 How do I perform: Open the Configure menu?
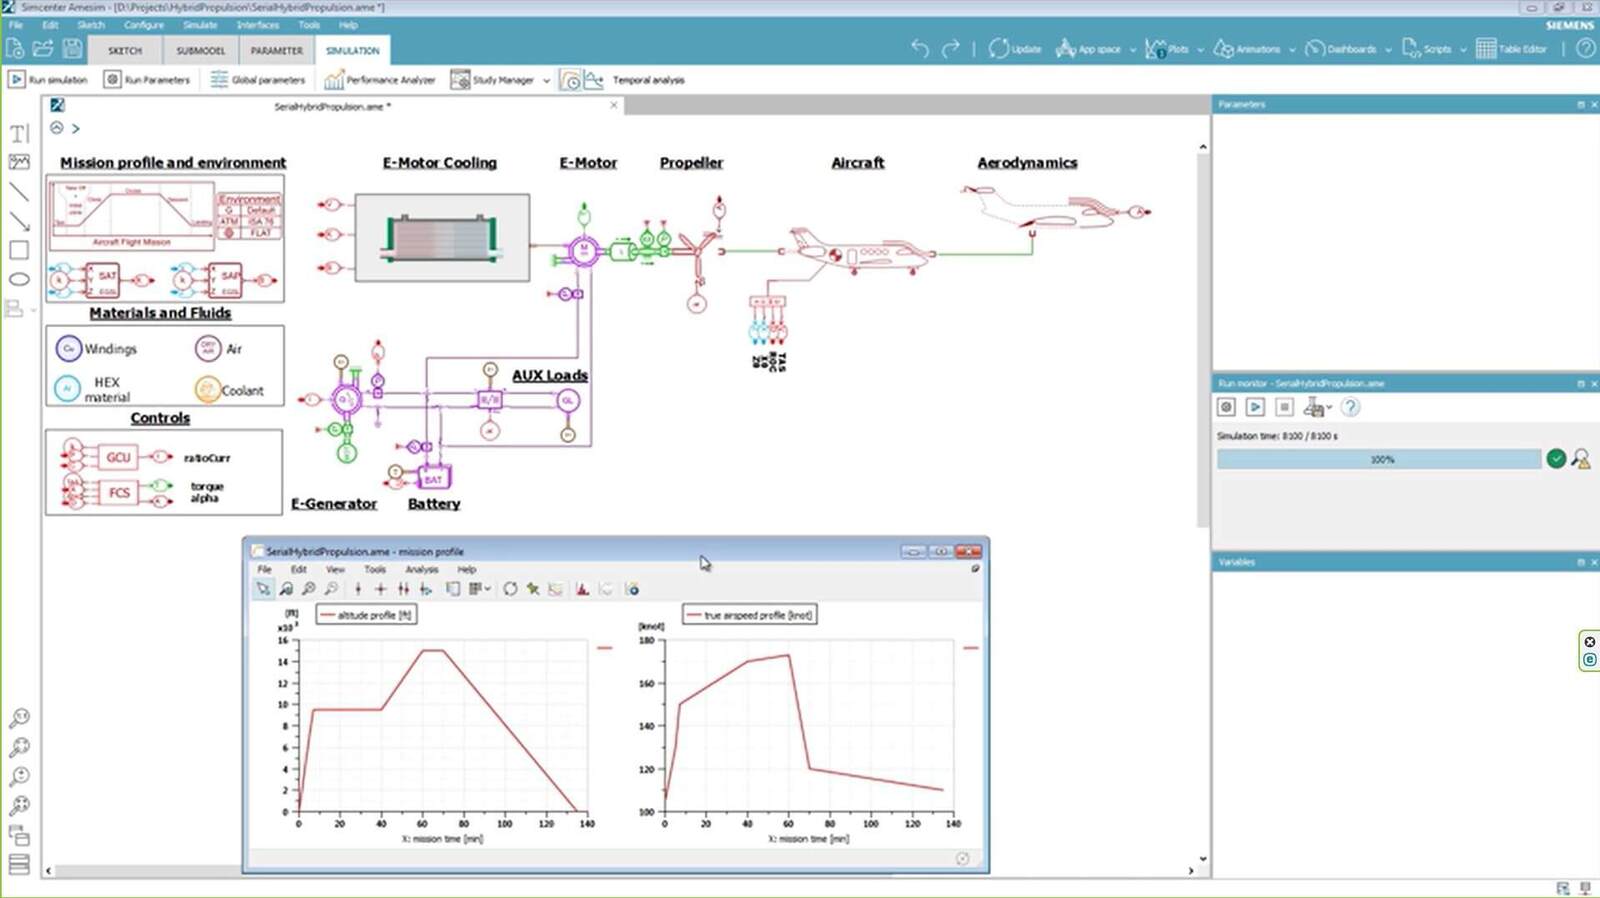144,25
